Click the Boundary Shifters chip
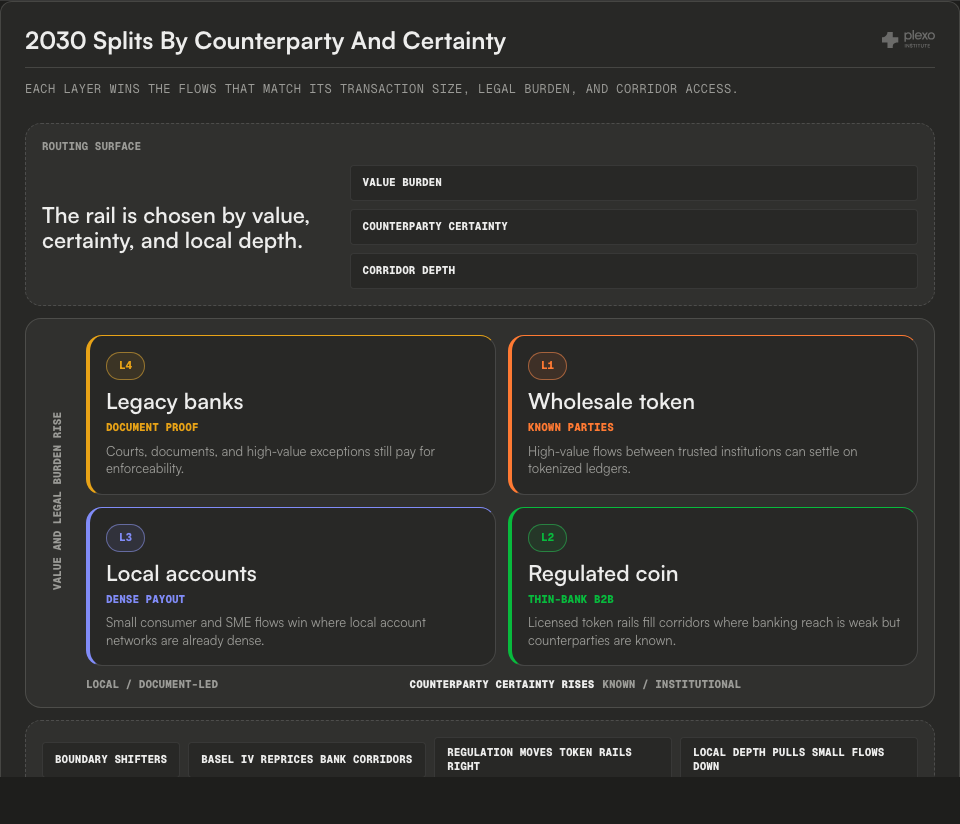The image size is (960, 824). tap(111, 759)
